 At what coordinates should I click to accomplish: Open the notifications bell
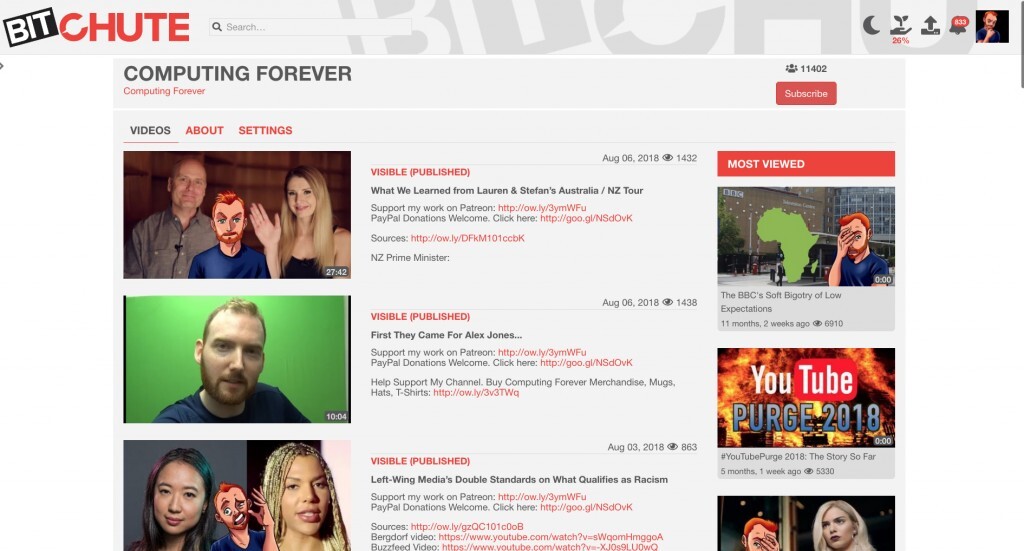[958, 26]
